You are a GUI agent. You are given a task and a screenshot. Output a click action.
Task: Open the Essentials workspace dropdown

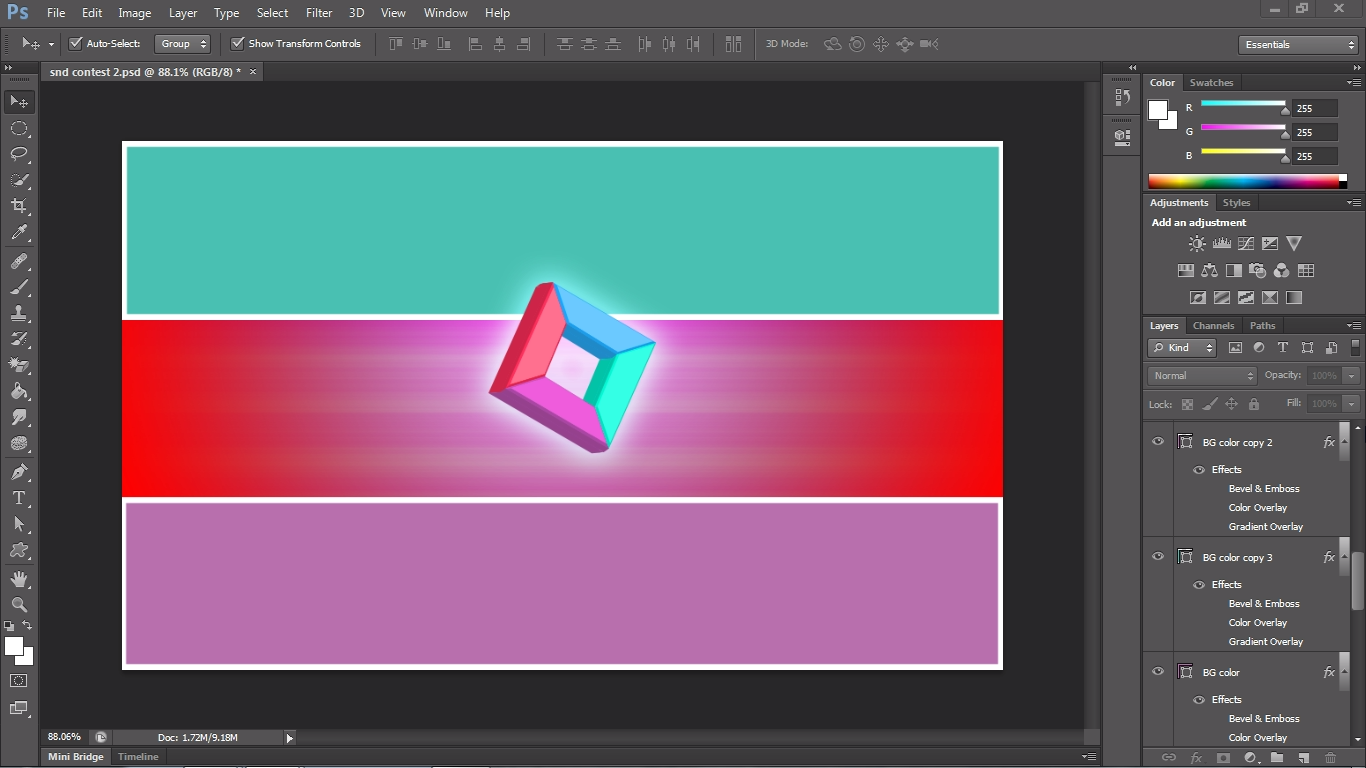click(1297, 45)
